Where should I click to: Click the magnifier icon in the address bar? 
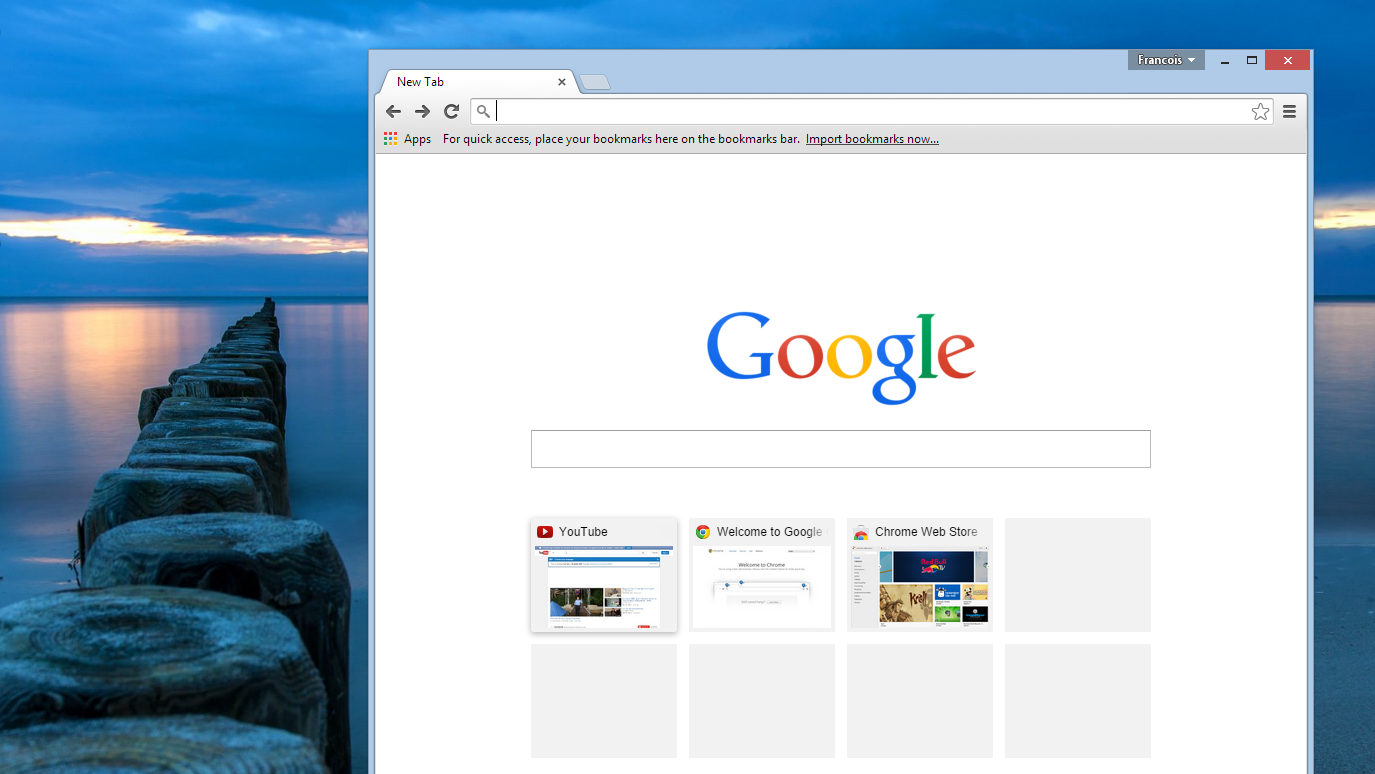click(483, 112)
